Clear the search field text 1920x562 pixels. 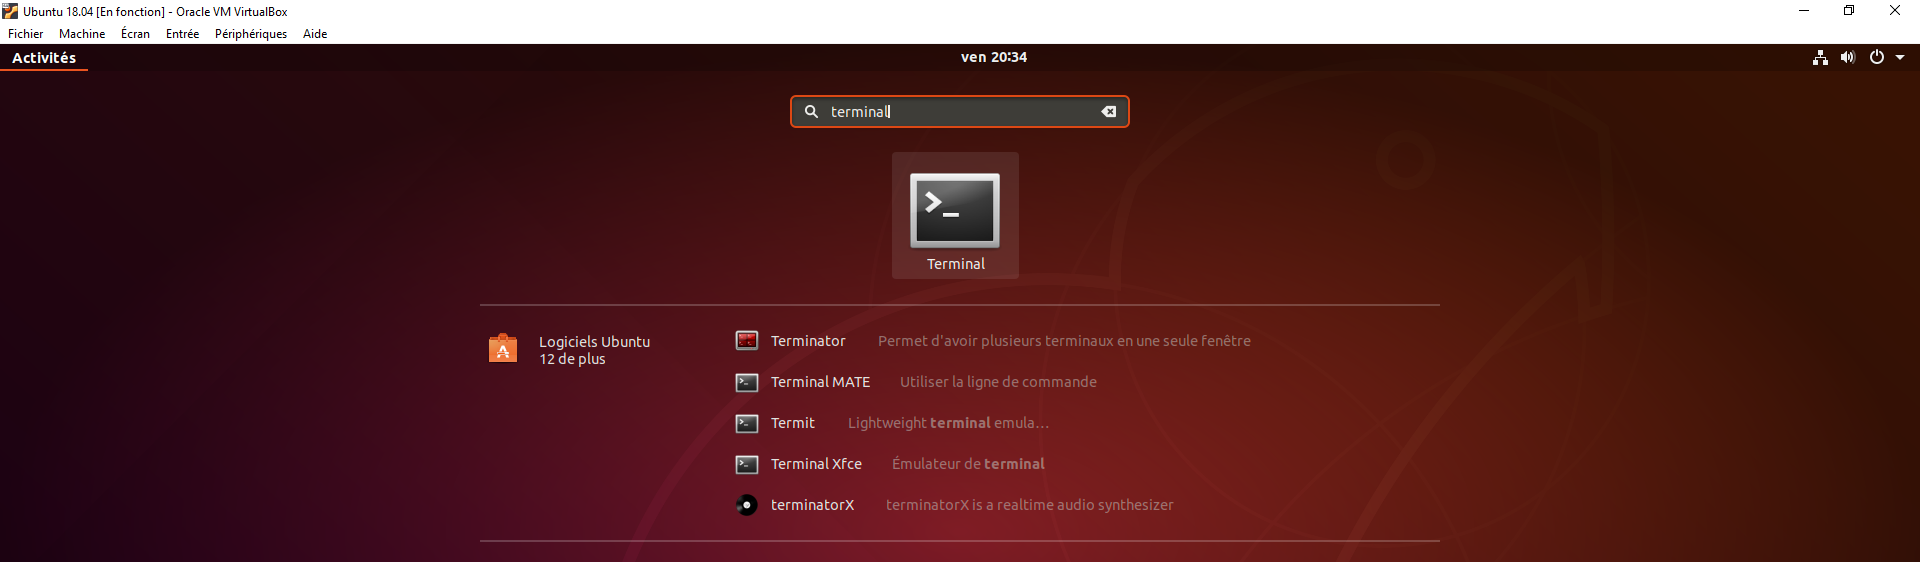pos(1108,112)
